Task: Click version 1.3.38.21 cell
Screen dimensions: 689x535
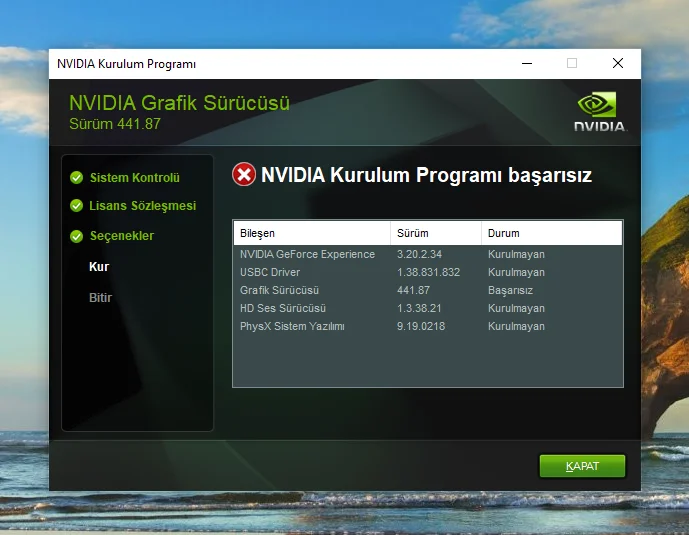Action: pyautogui.click(x=419, y=308)
